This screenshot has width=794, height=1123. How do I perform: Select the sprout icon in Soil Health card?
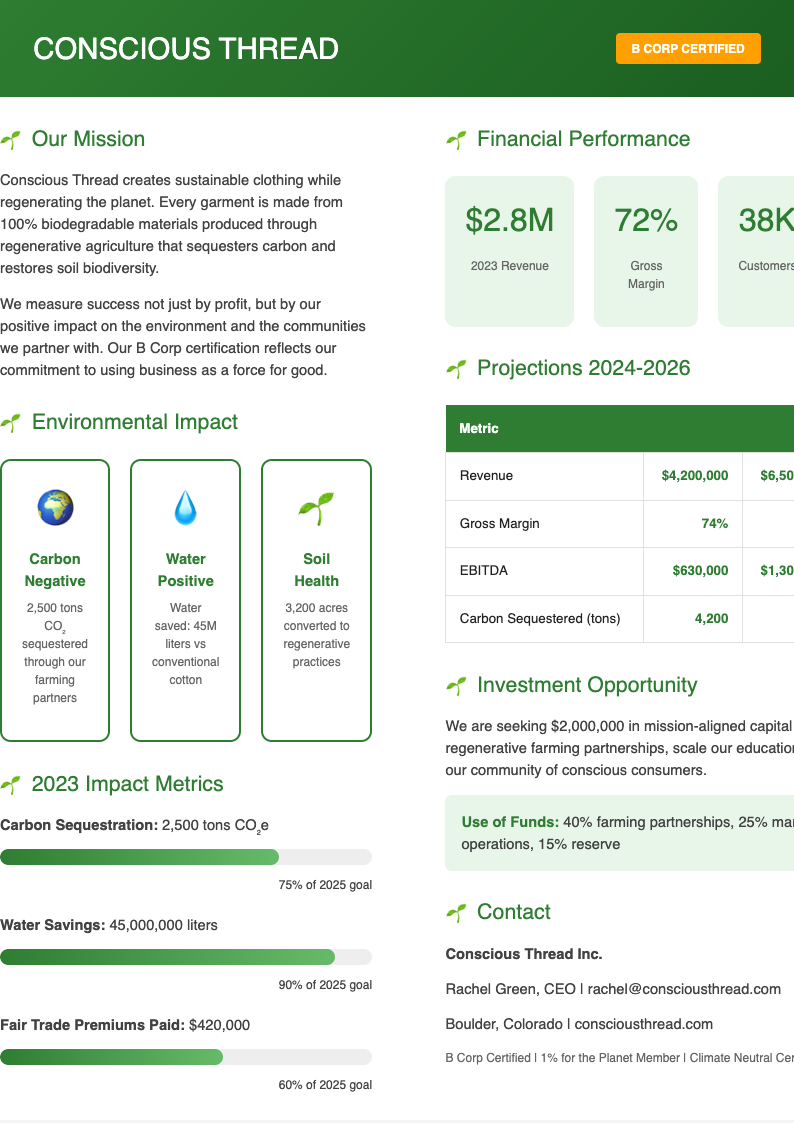[x=316, y=507]
